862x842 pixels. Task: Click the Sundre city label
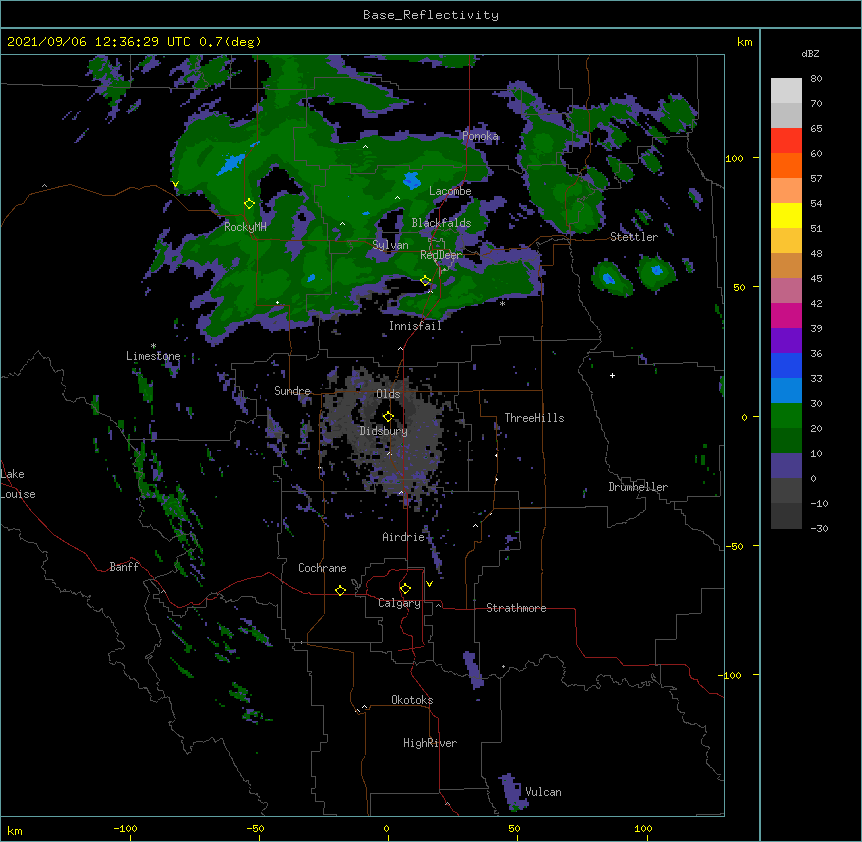(292, 391)
